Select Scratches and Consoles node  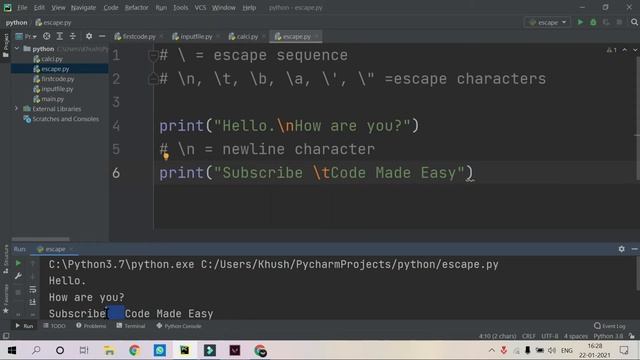pos(61,119)
